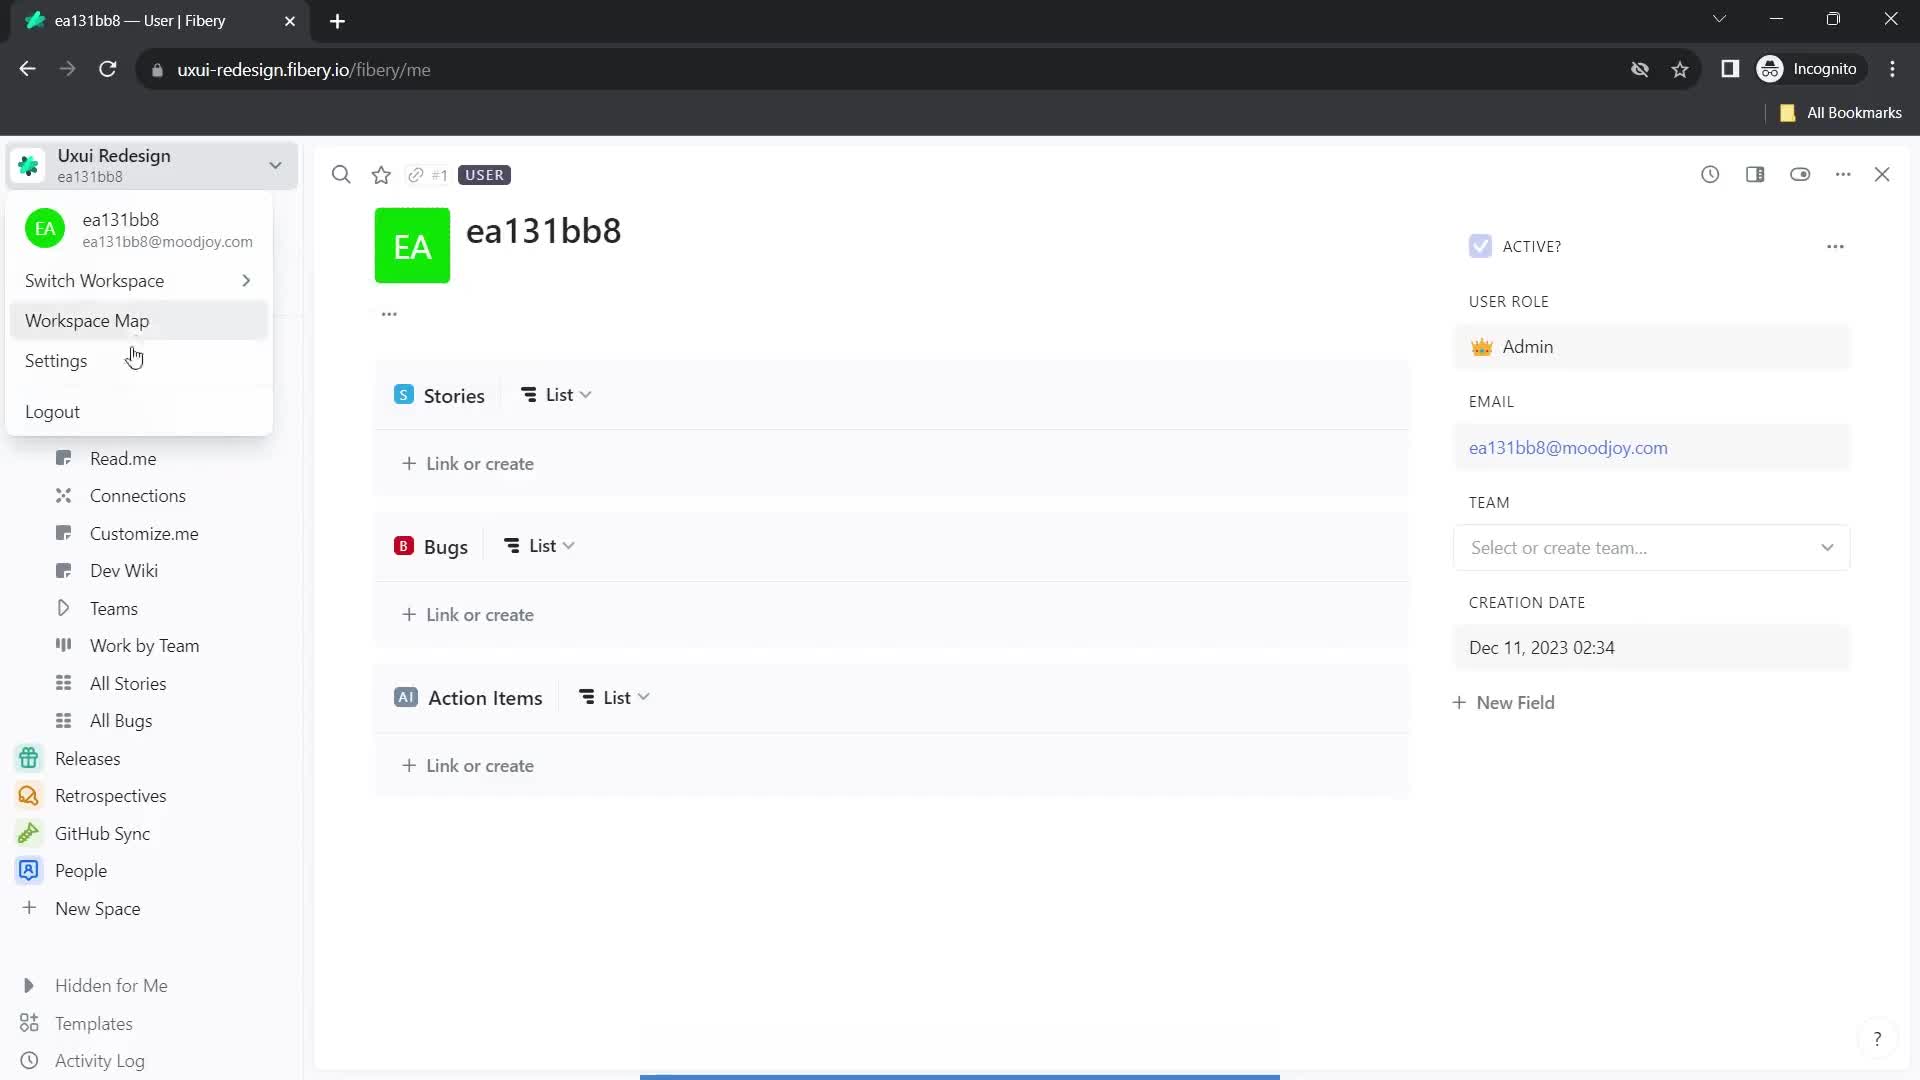Click the star/bookmark icon in toolbar
The width and height of the screenshot is (1920, 1080).
[382, 174]
